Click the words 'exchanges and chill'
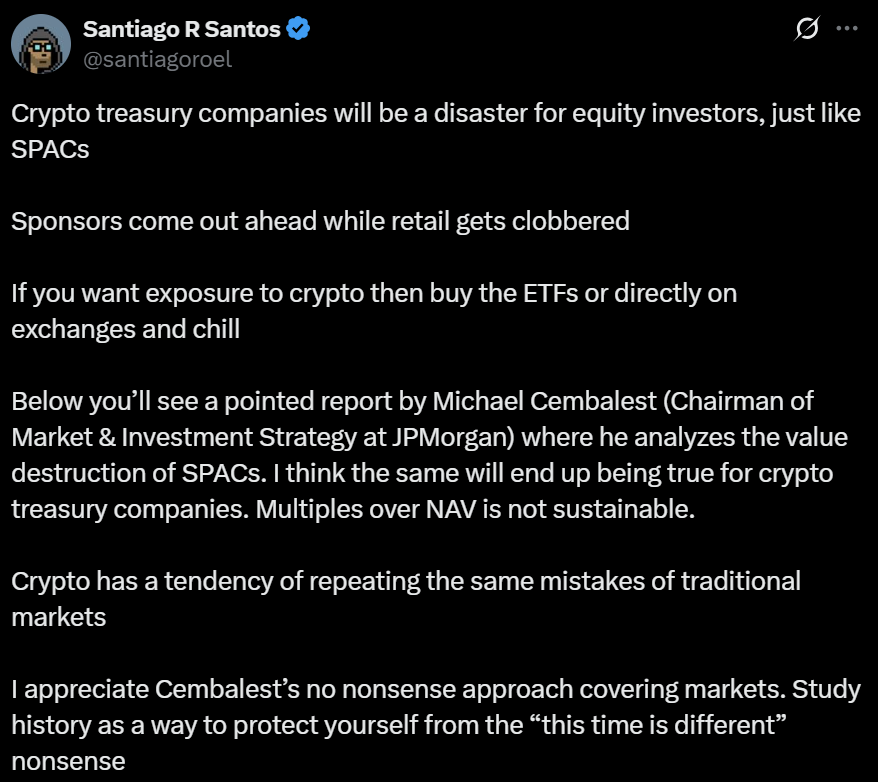Image resolution: width=878 pixels, height=782 pixels. [125, 329]
